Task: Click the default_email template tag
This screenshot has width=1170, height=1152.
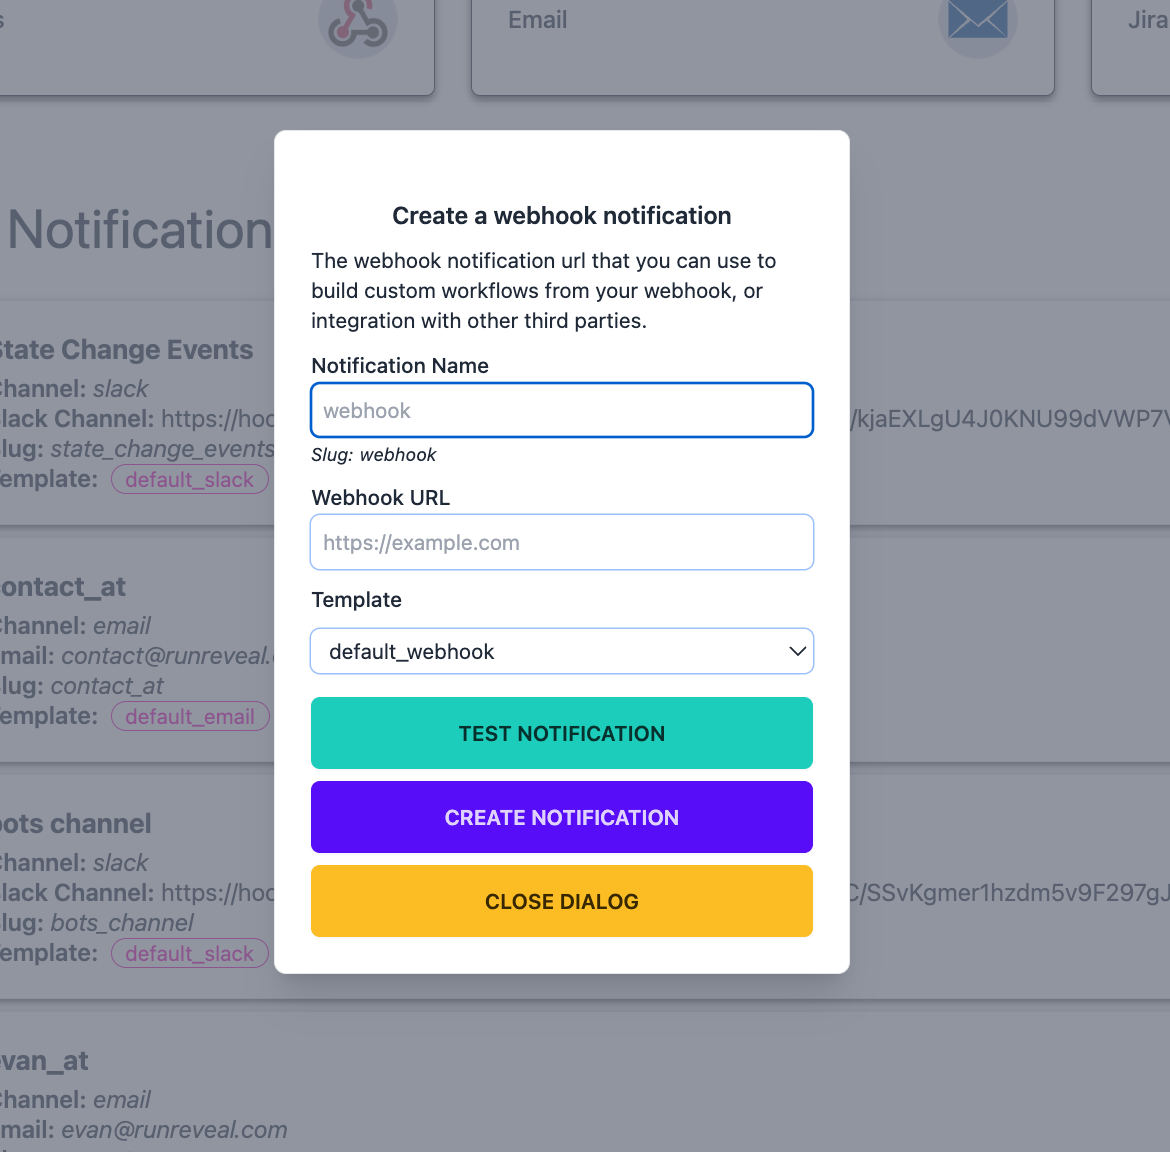Action: pyautogui.click(x=190, y=716)
